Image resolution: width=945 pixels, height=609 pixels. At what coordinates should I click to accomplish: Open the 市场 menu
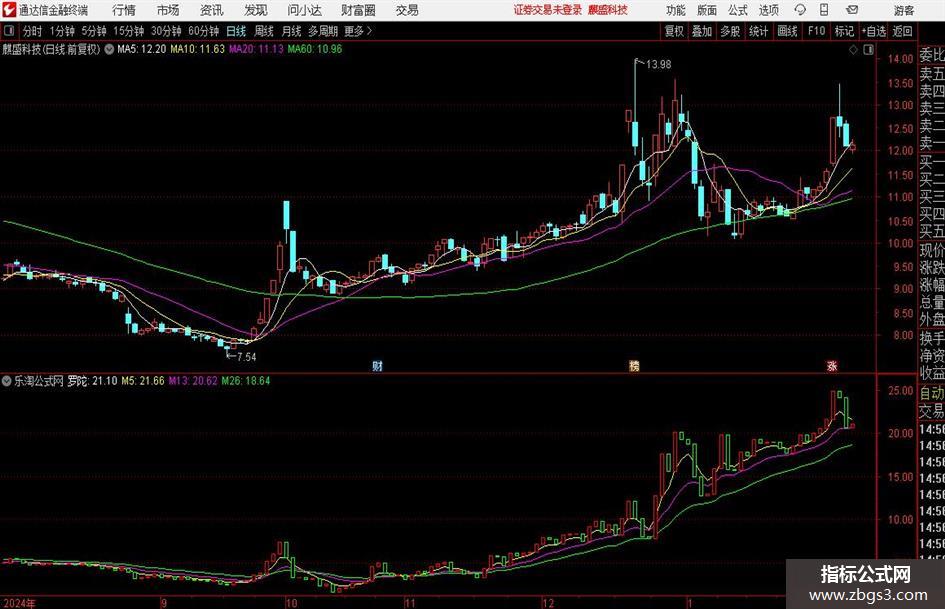click(168, 10)
